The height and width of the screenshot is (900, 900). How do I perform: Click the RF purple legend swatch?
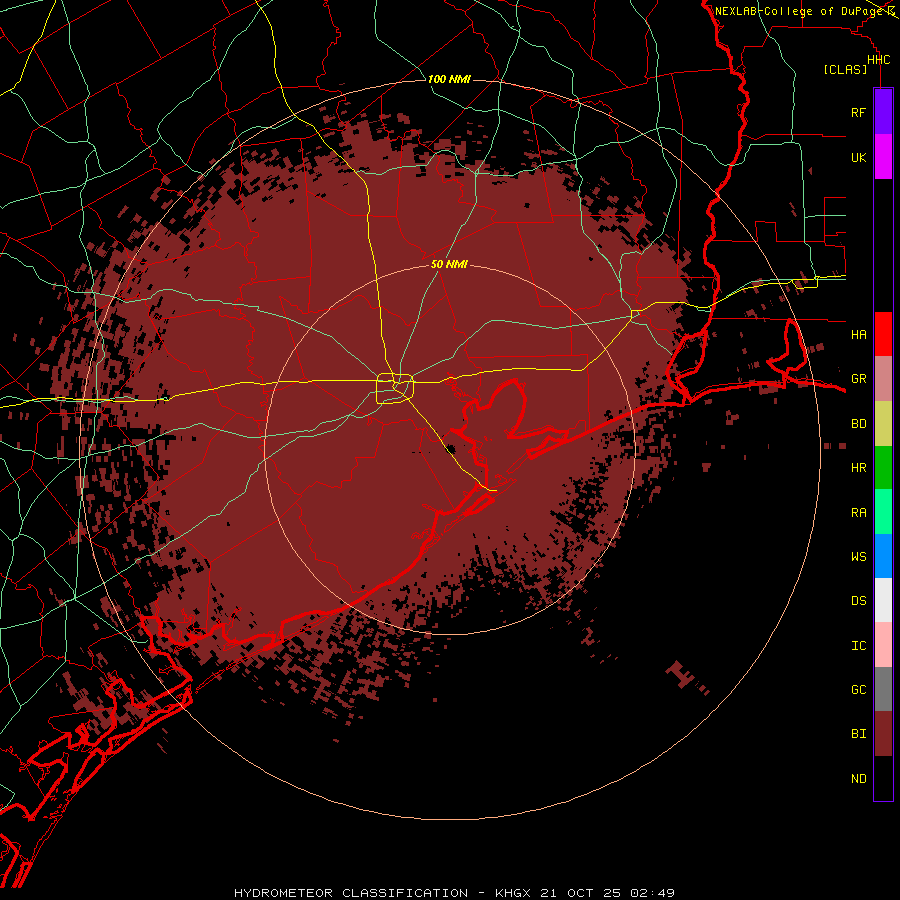pos(883,112)
